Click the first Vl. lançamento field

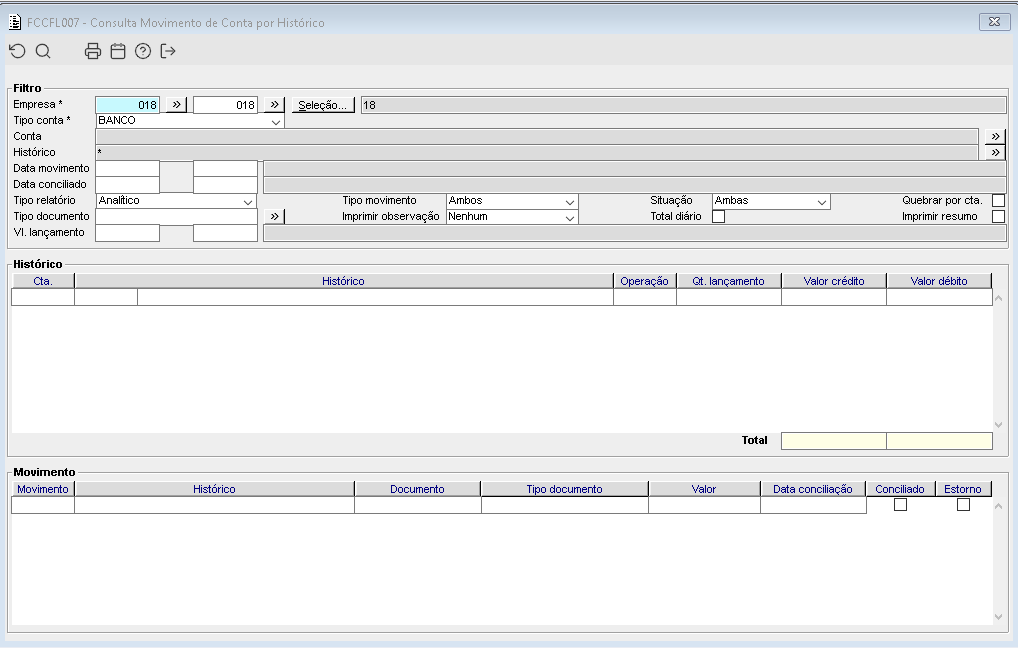point(127,232)
